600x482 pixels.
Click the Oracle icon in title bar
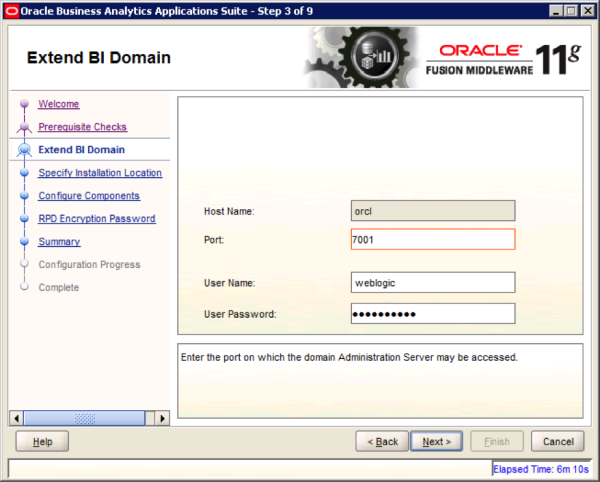tap(12, 10)
